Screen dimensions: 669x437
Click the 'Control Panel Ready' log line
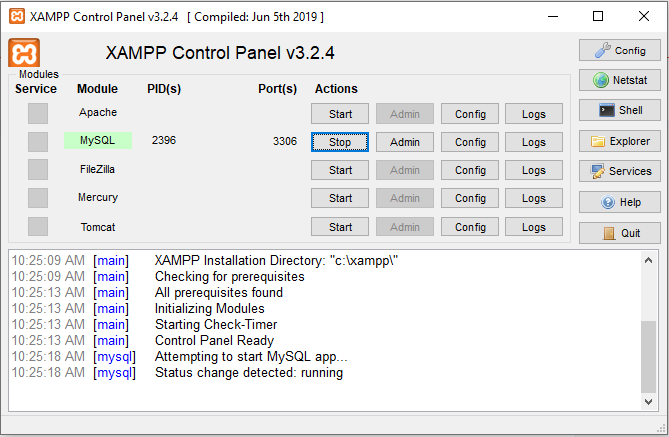coord(214,341)
